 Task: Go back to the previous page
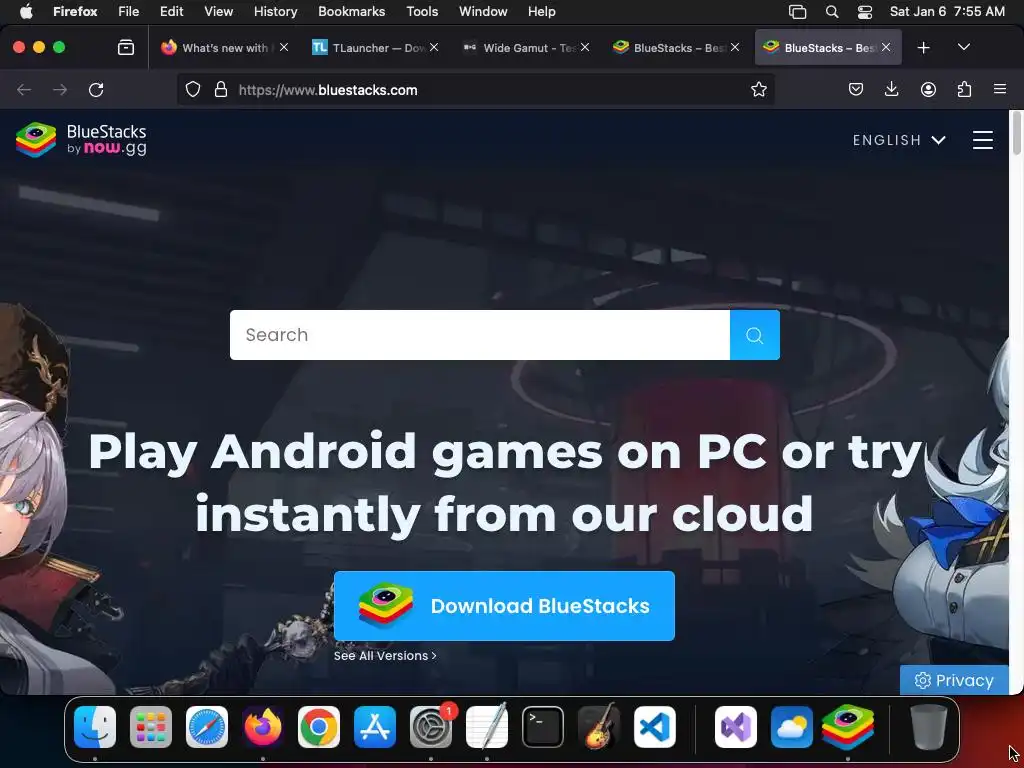(x=24, y=89)
